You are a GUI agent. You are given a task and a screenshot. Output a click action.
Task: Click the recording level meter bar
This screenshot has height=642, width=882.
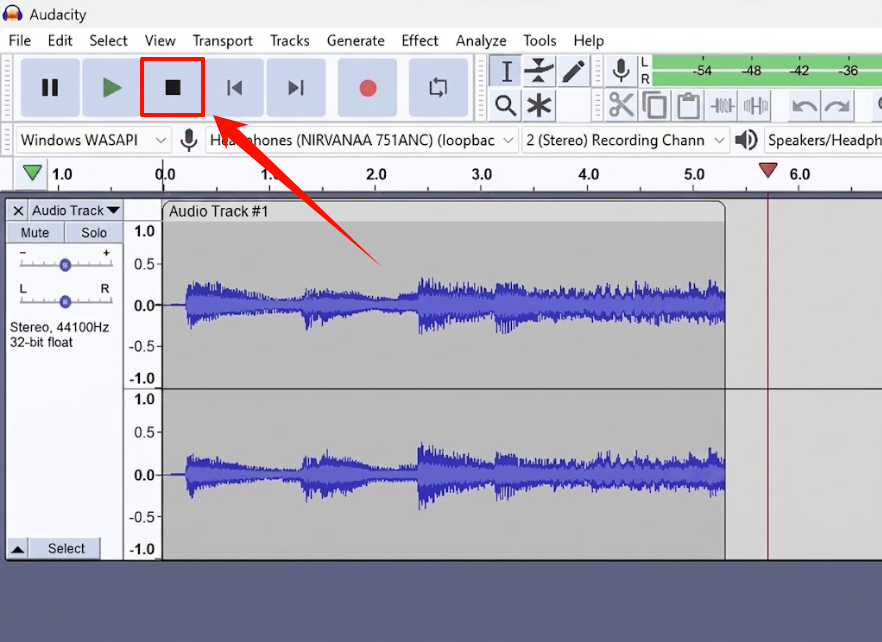(x=767, y=71)
